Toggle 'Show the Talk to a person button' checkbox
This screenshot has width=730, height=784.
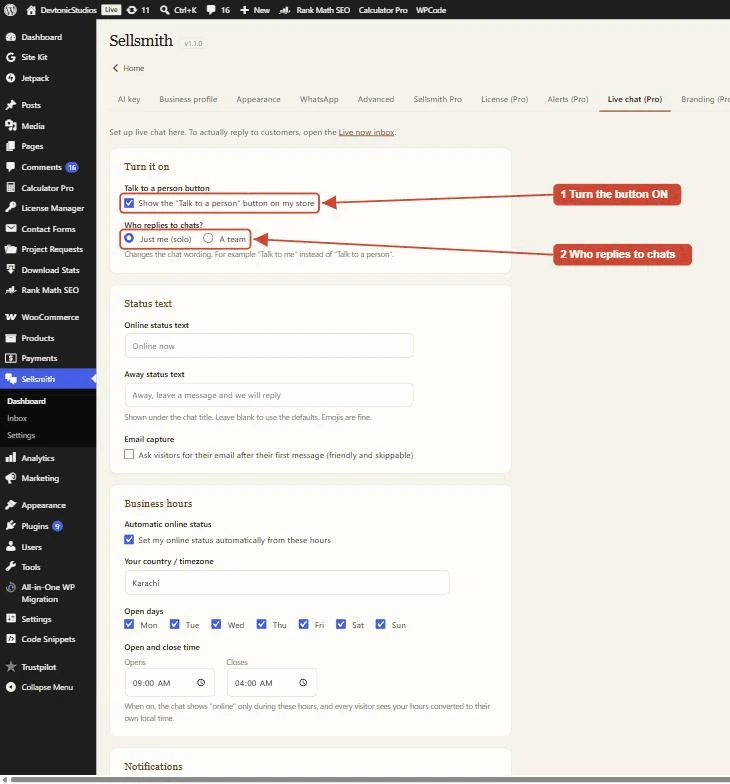tap(129, 203)
